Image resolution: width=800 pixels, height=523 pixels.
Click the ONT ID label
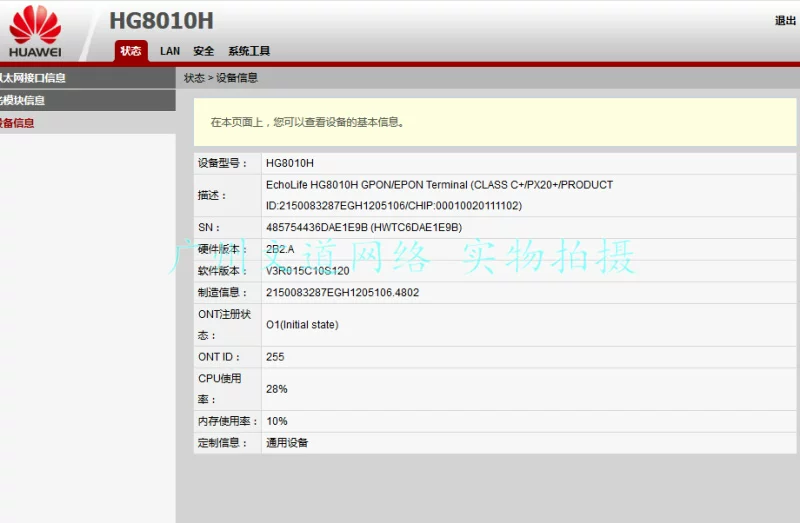point(219,357)
